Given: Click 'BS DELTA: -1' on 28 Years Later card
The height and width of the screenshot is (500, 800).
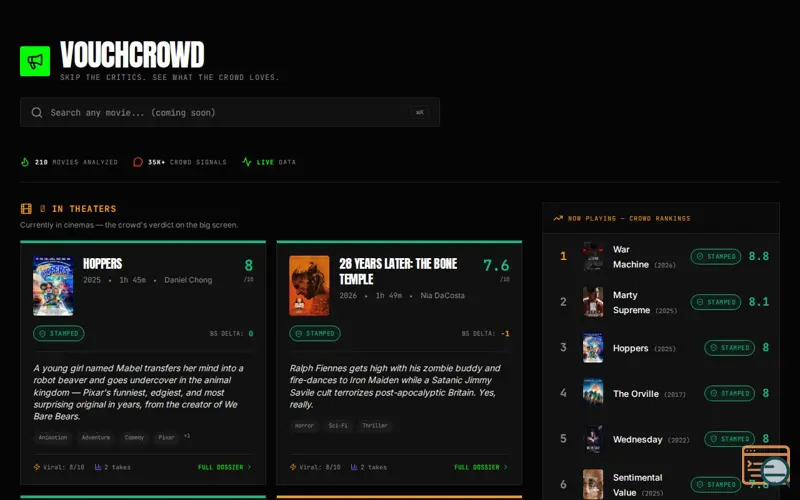Looking at the screenshot, I should pos(485,334).
